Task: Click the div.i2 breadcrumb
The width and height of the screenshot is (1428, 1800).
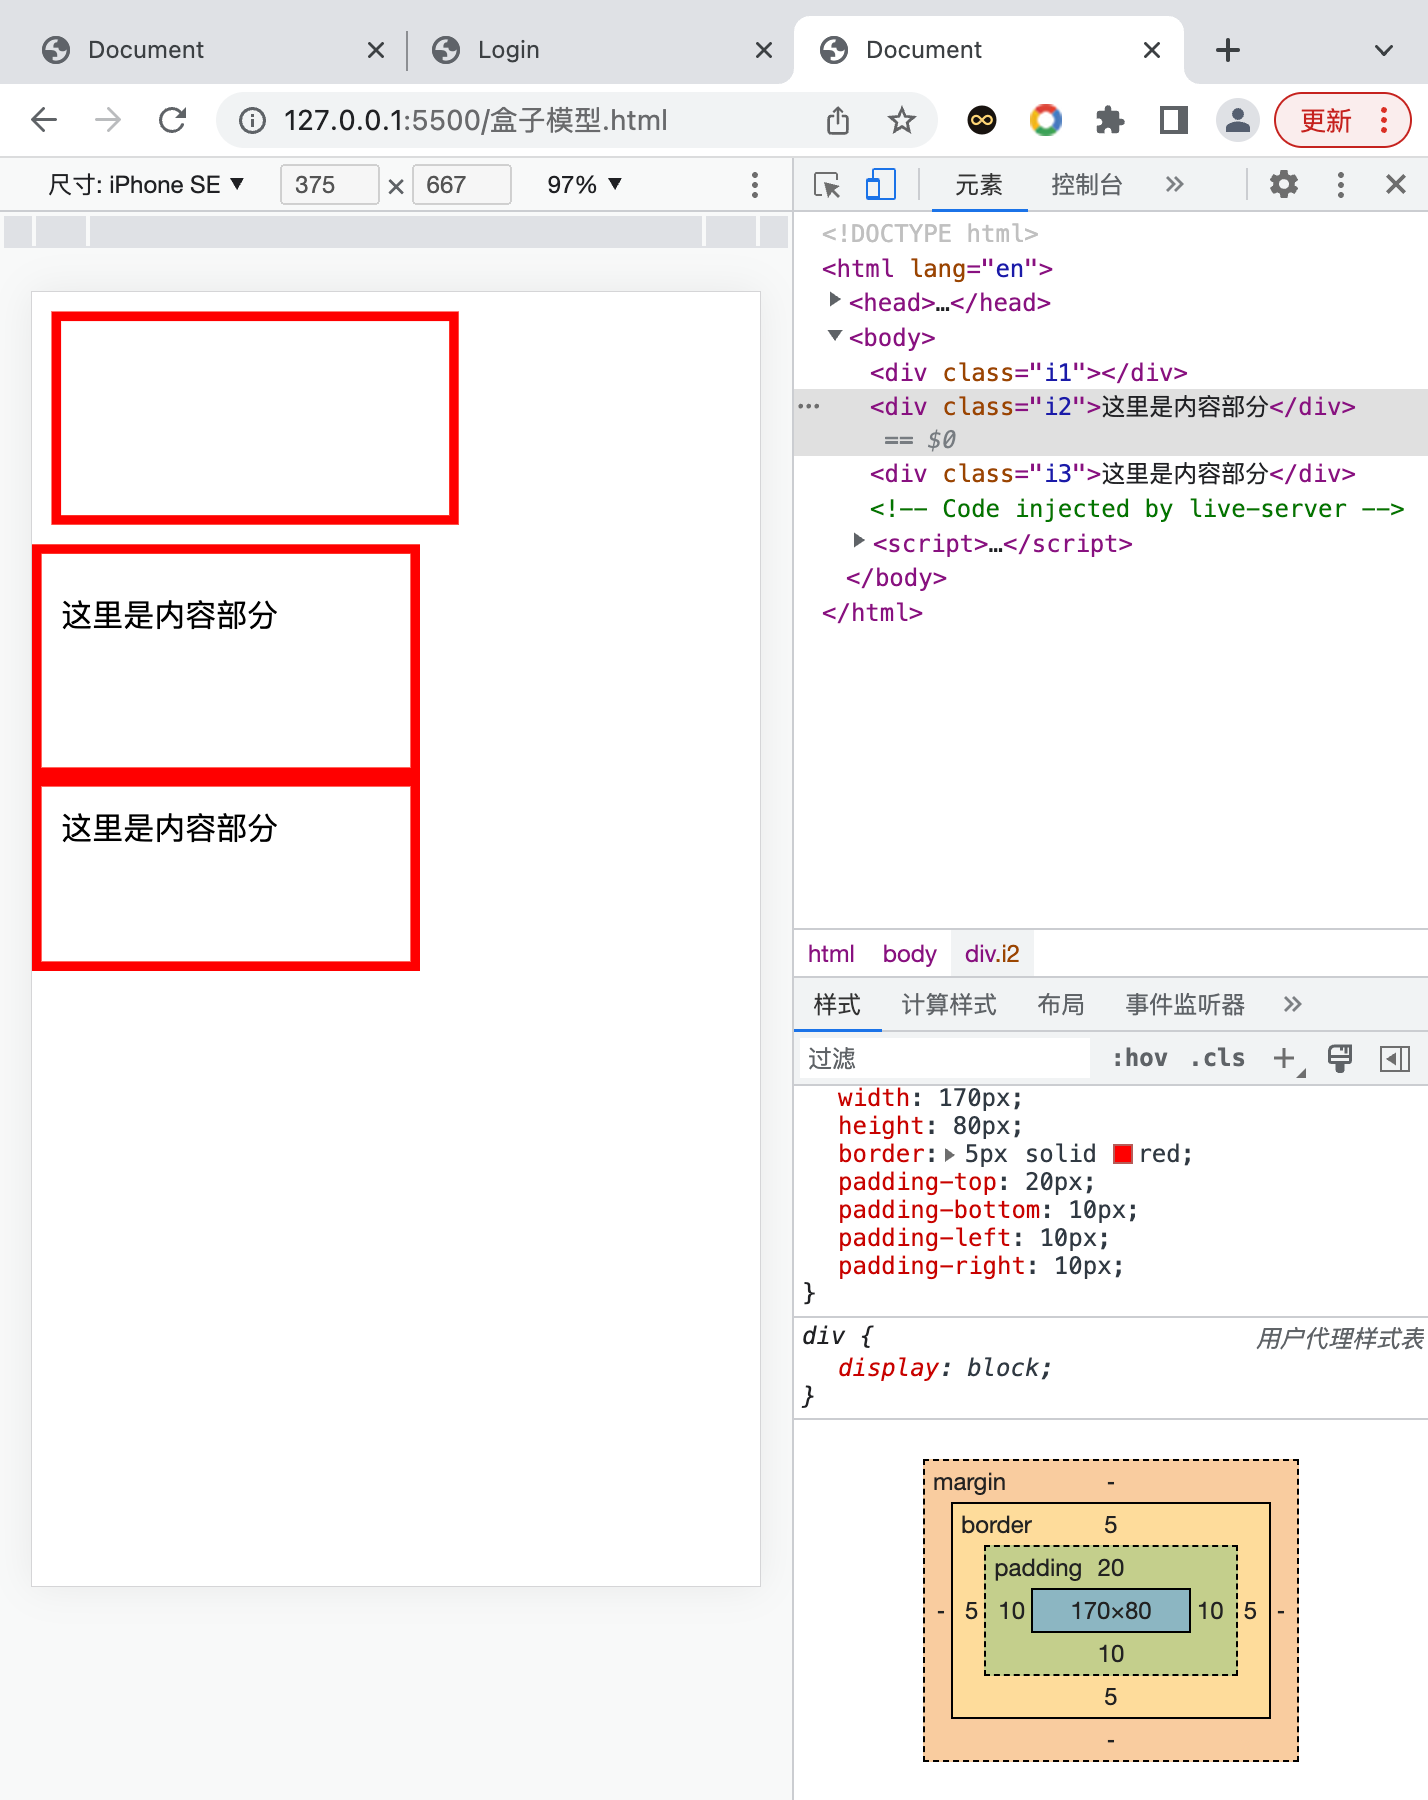Action: 992,954
